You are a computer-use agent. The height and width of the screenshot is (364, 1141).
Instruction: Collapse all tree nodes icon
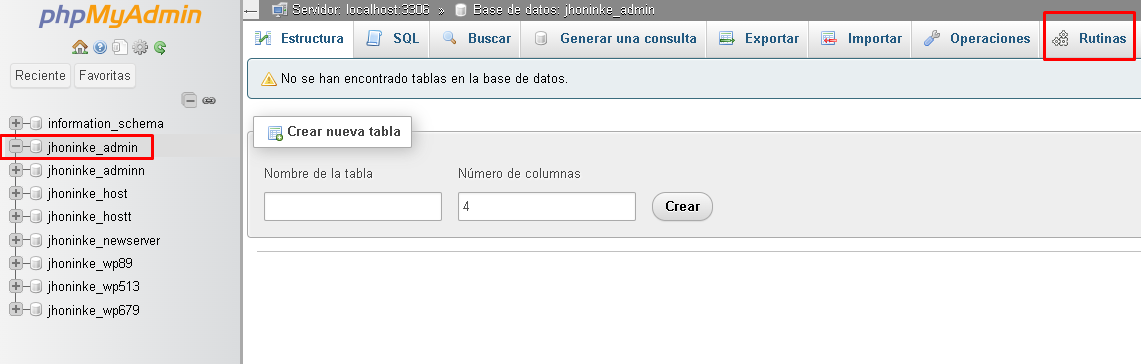[x=189, y=100]
